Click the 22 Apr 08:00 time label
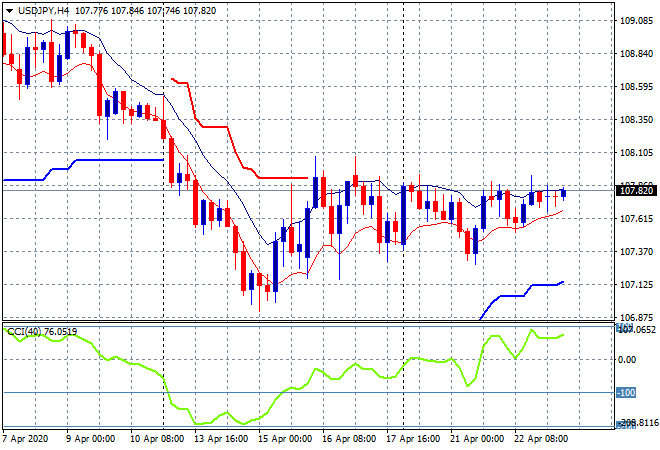The width and height of the screenshot is (660, 450). pyautogui.click(x=541, y=439)
